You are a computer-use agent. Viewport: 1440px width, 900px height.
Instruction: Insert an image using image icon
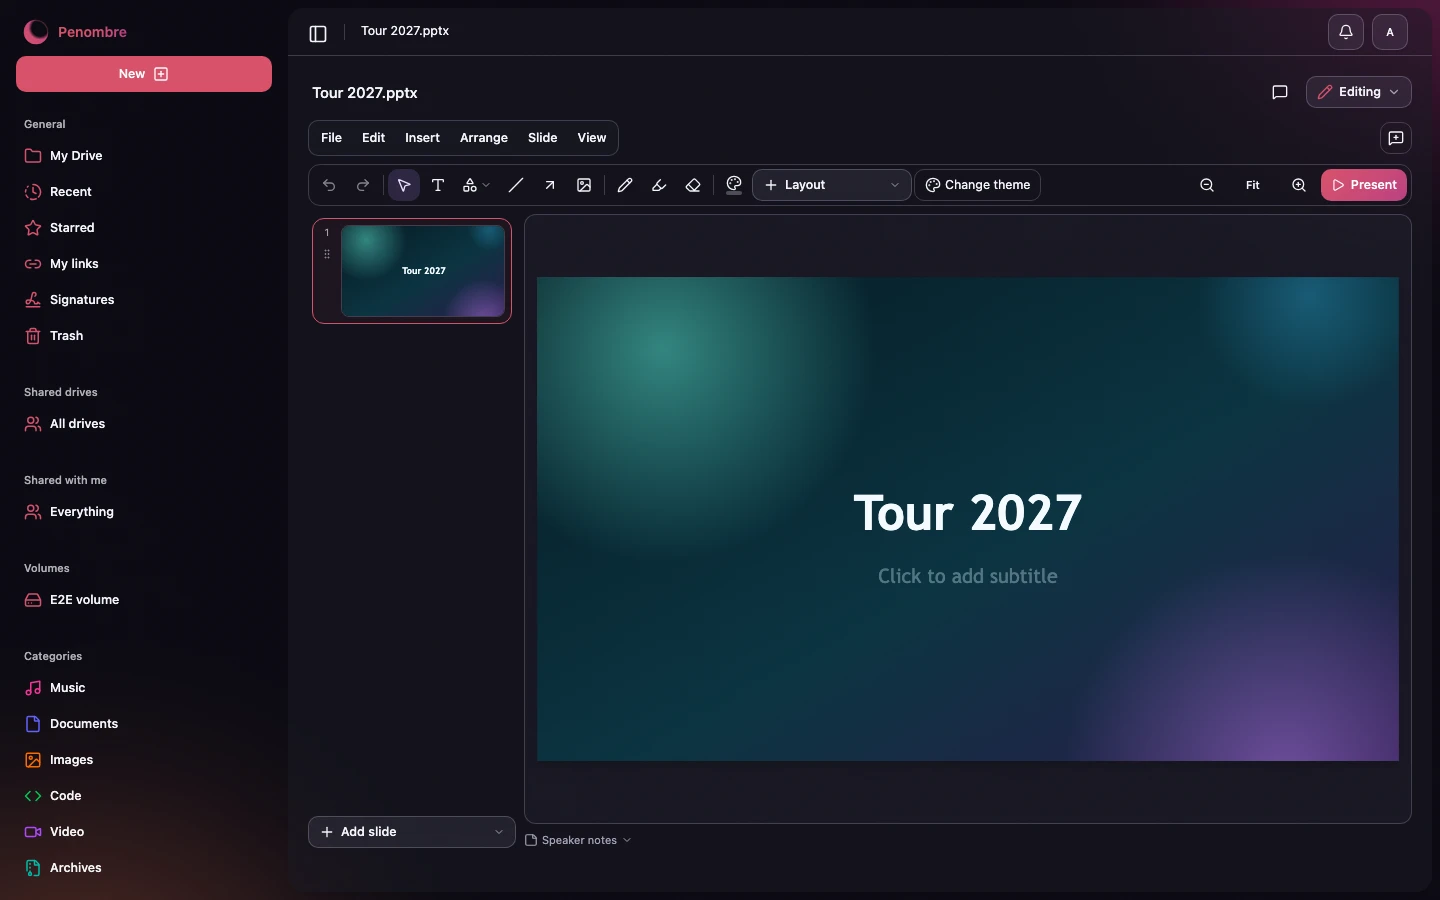[584, 185]
